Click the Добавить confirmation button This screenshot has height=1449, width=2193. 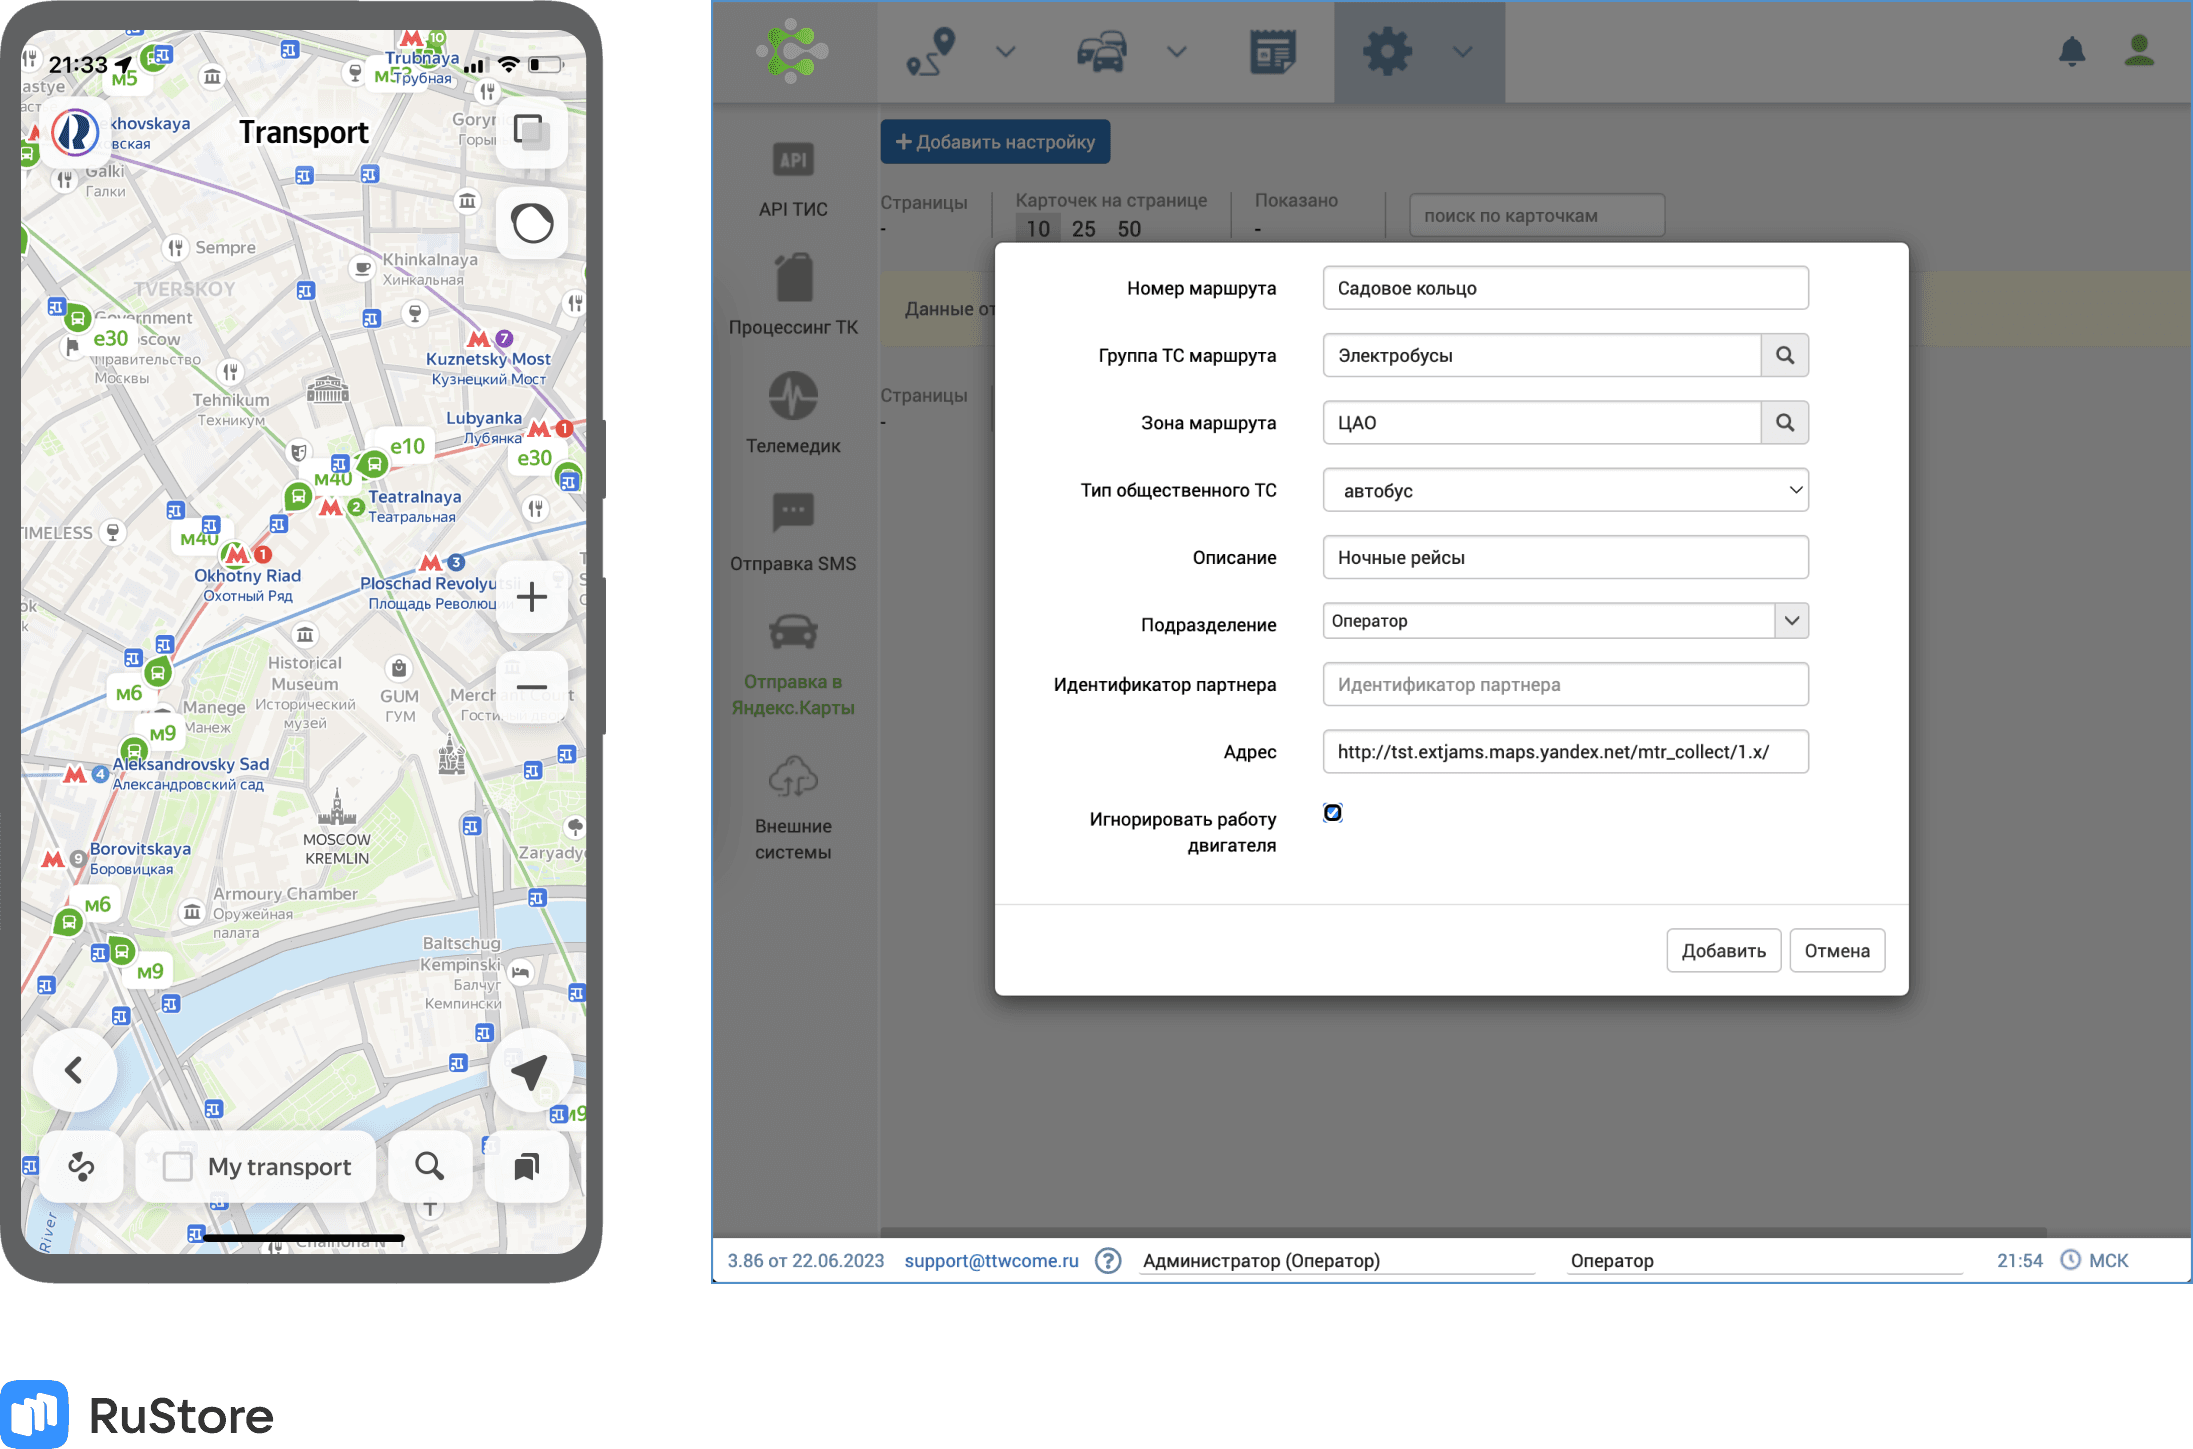click(x=1721, y=951)
